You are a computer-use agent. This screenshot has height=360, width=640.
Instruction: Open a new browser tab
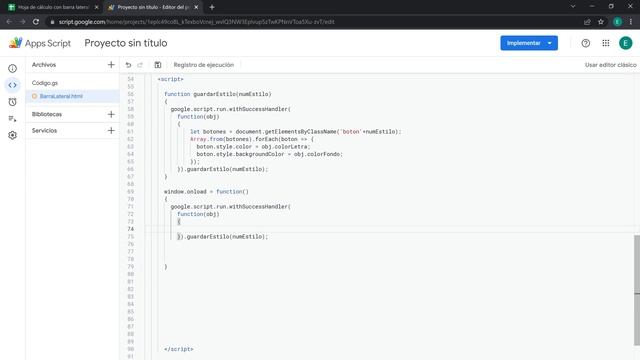click(212, 7)
